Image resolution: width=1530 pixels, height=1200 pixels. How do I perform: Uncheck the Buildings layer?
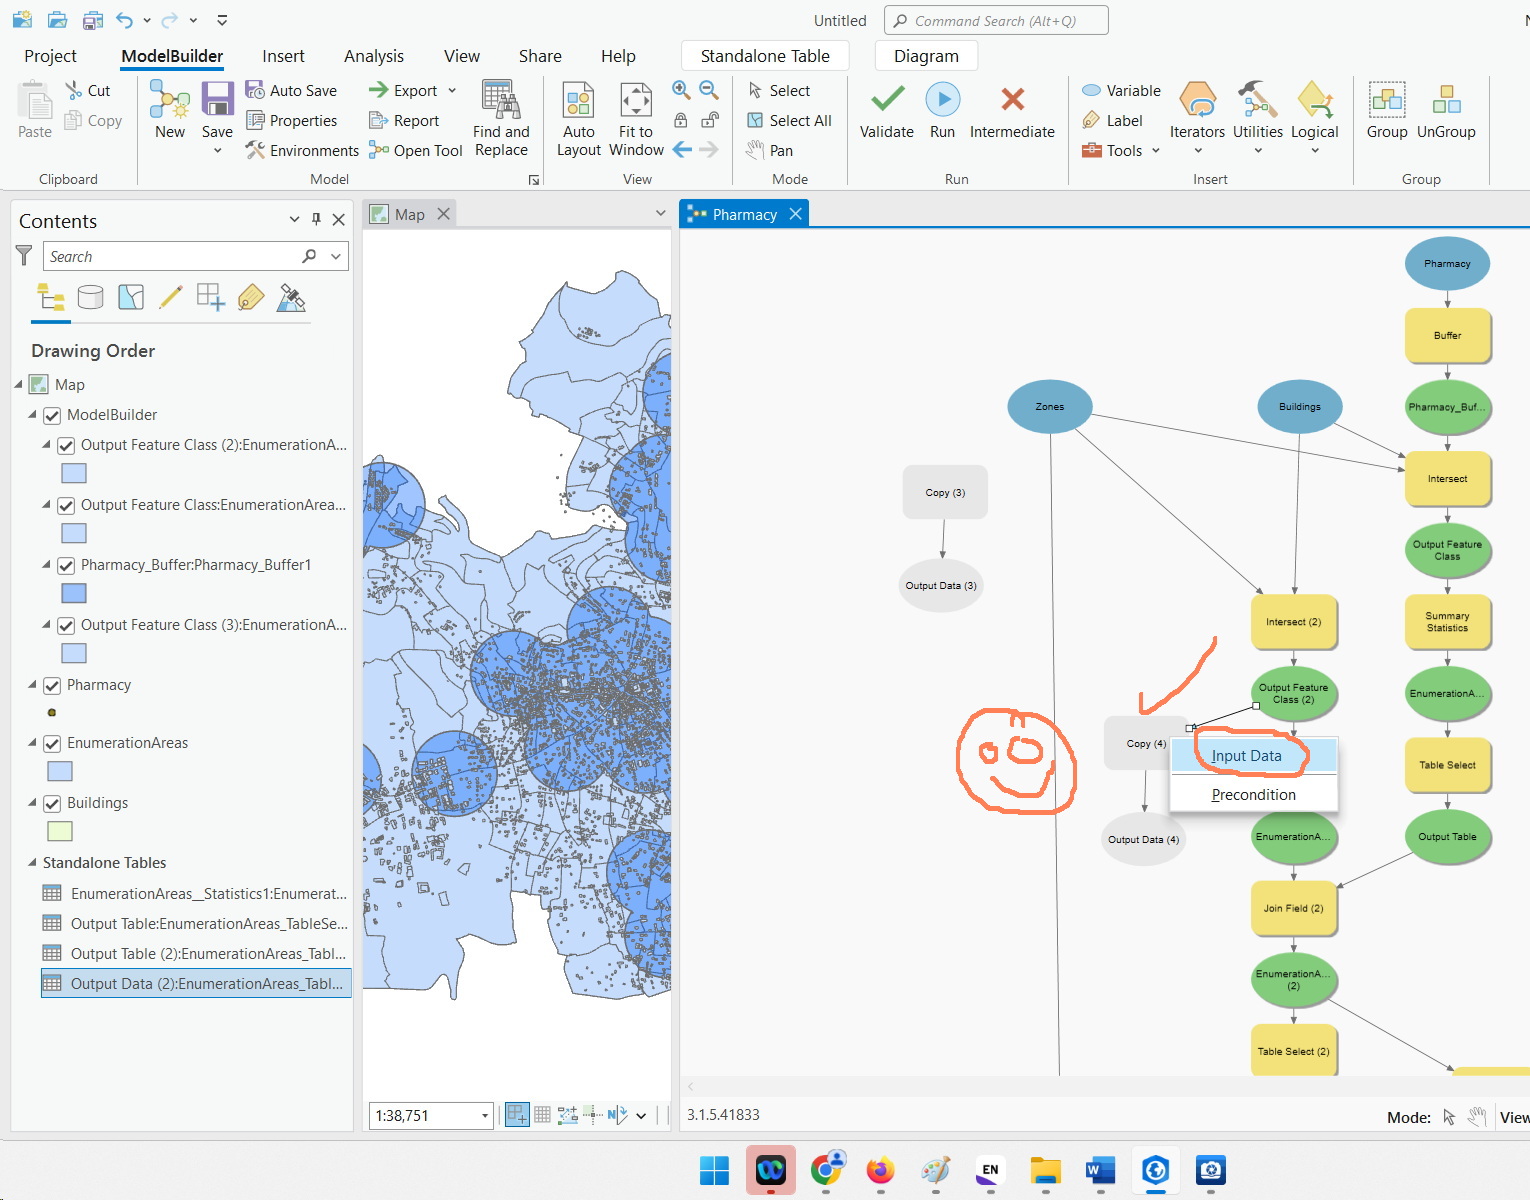[x=51, y=802]
